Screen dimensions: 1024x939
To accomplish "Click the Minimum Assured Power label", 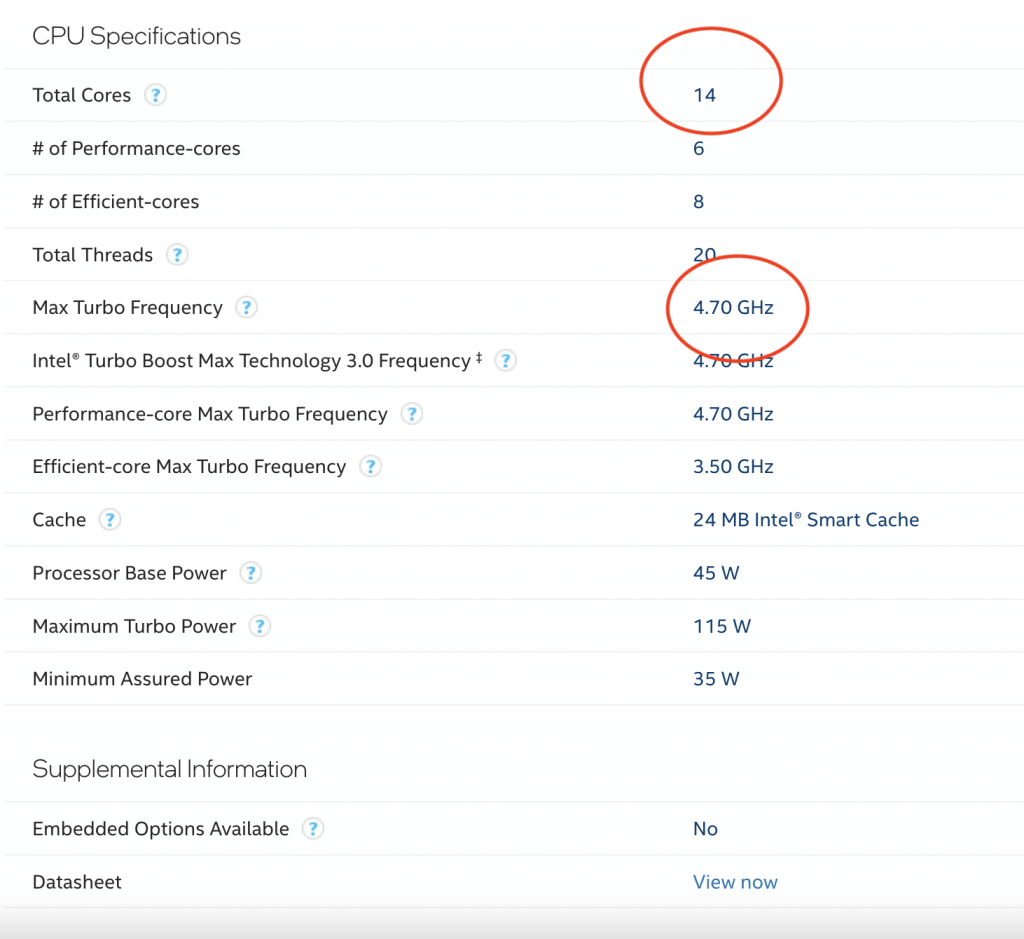I will (142, 679).
